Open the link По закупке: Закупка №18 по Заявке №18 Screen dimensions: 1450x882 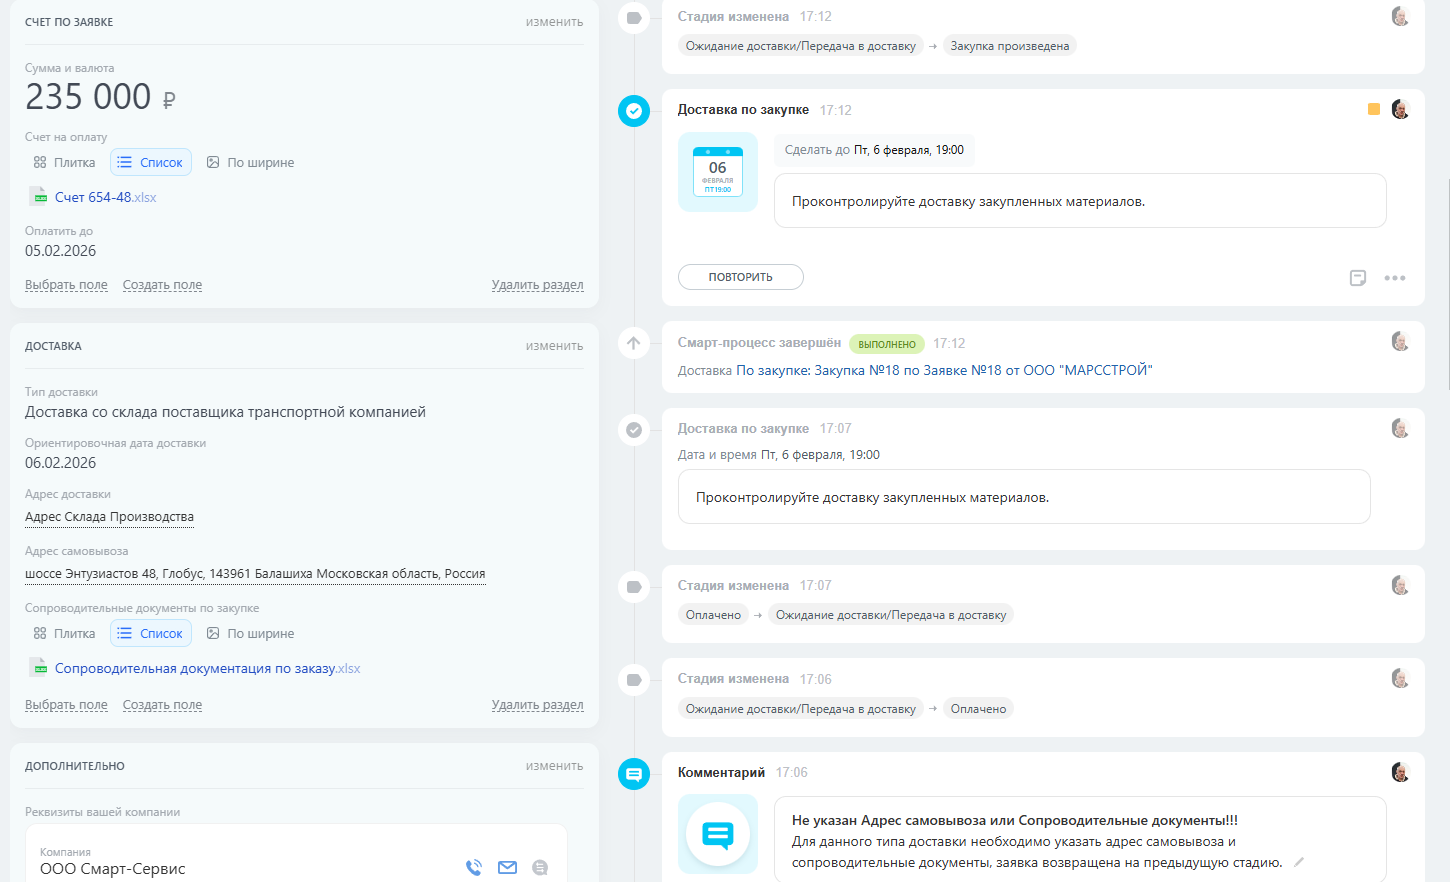click(x=944, y=370)
